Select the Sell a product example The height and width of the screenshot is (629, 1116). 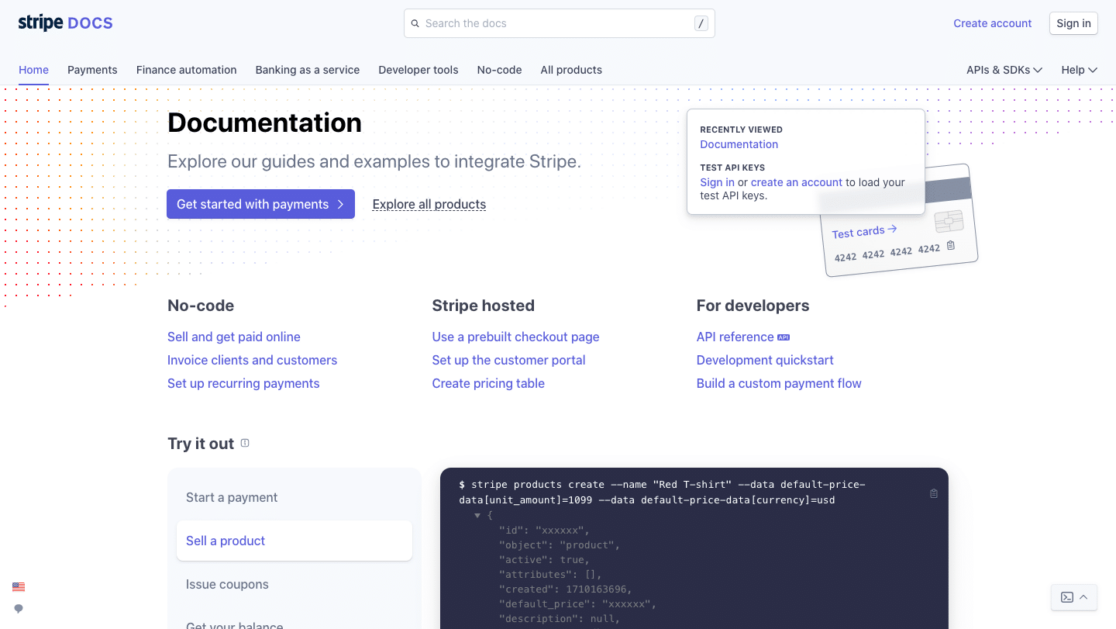[294, 541]
